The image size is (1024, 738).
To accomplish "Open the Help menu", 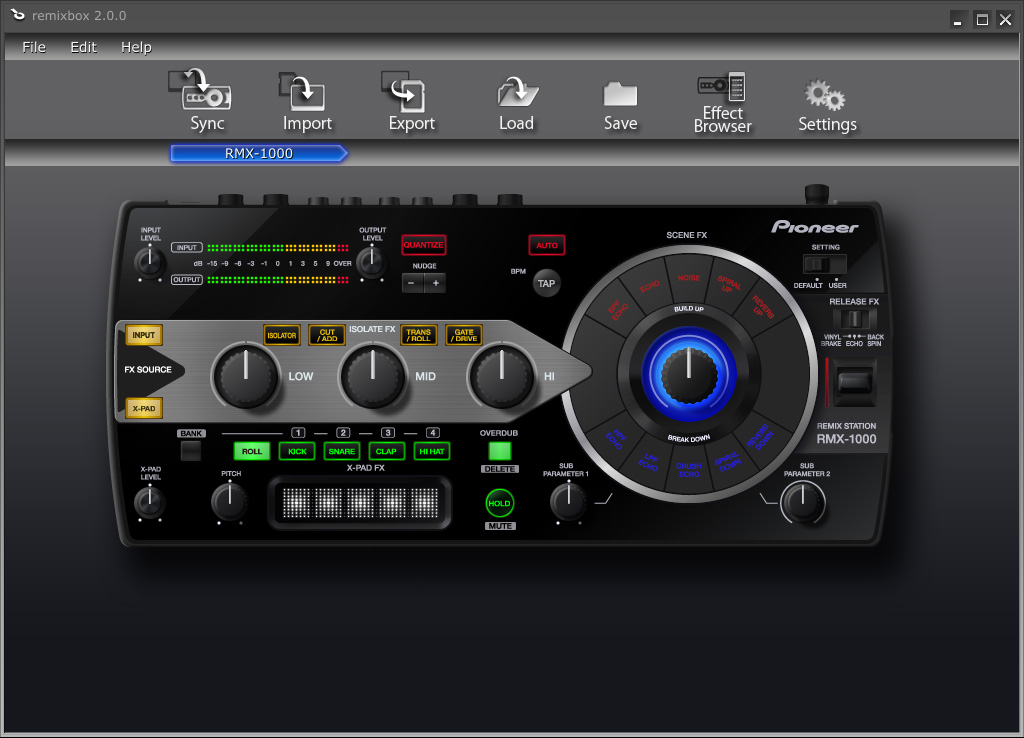I will click(x=136, y=47).
